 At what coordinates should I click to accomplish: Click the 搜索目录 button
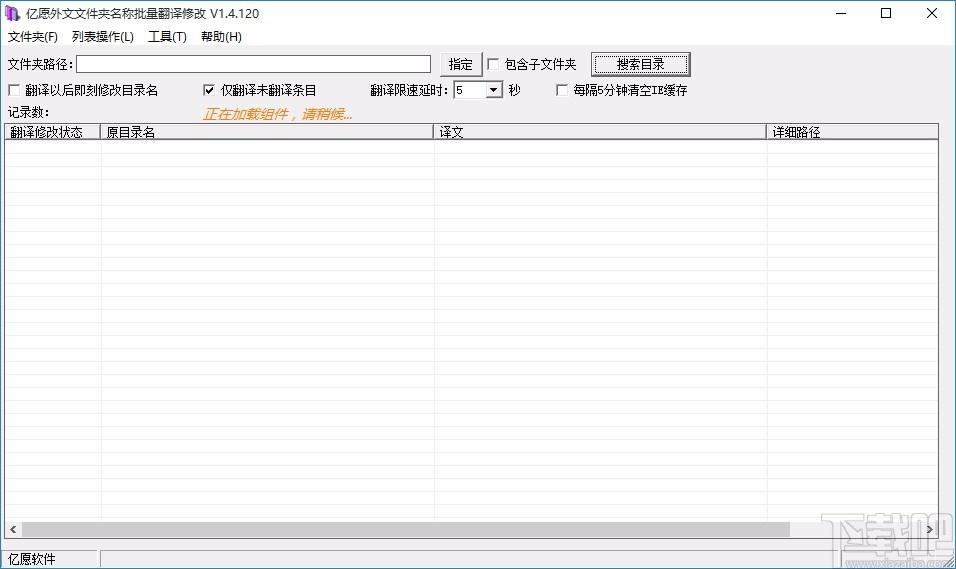click(641, 64)
